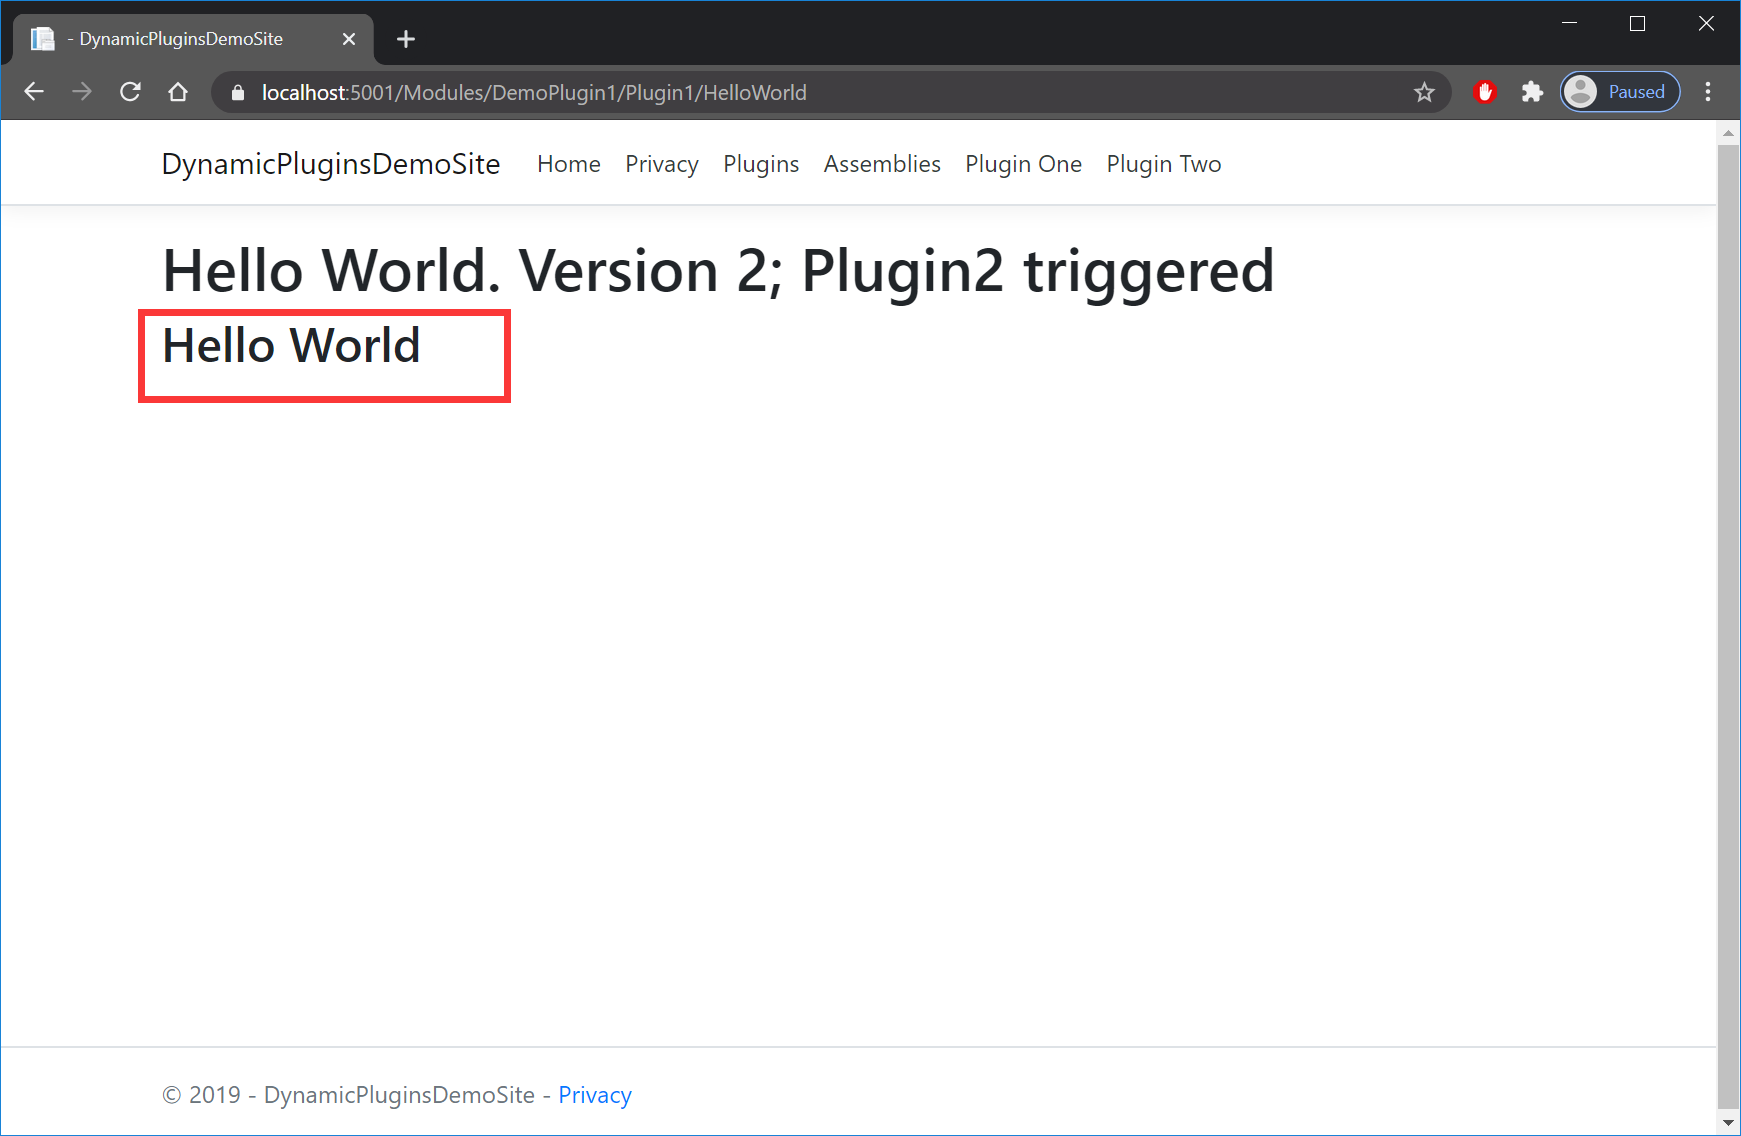
Task: Open the red ad blocker extension
Action: [x=1485, y=92]
